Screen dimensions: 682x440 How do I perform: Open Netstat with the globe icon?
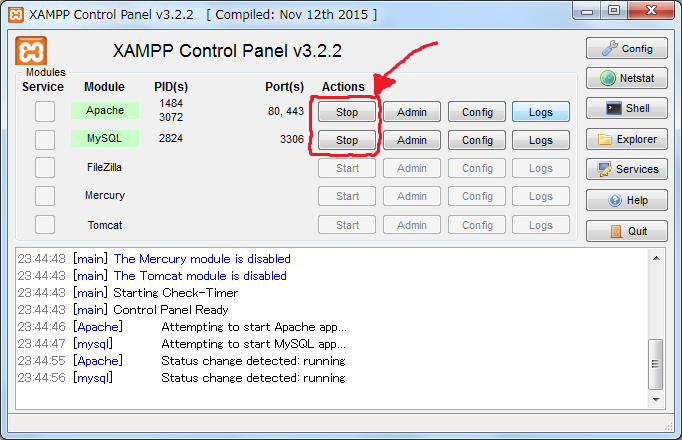pyautogui.click(x=626, y=78)
